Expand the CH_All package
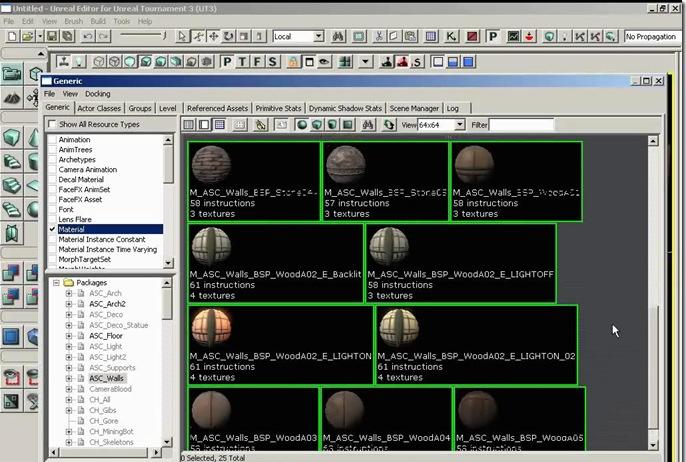This screenshot has height=462, width=686. [x=69, y=399]
